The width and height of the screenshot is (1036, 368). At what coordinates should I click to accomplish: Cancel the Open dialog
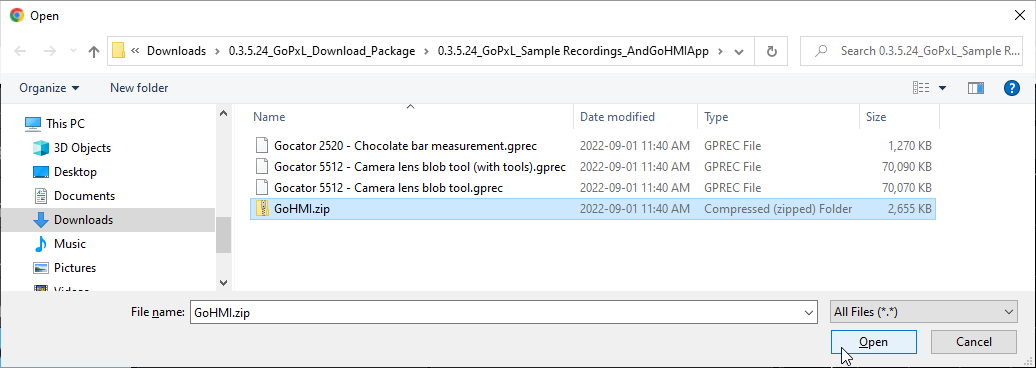[x=973, y=342]
